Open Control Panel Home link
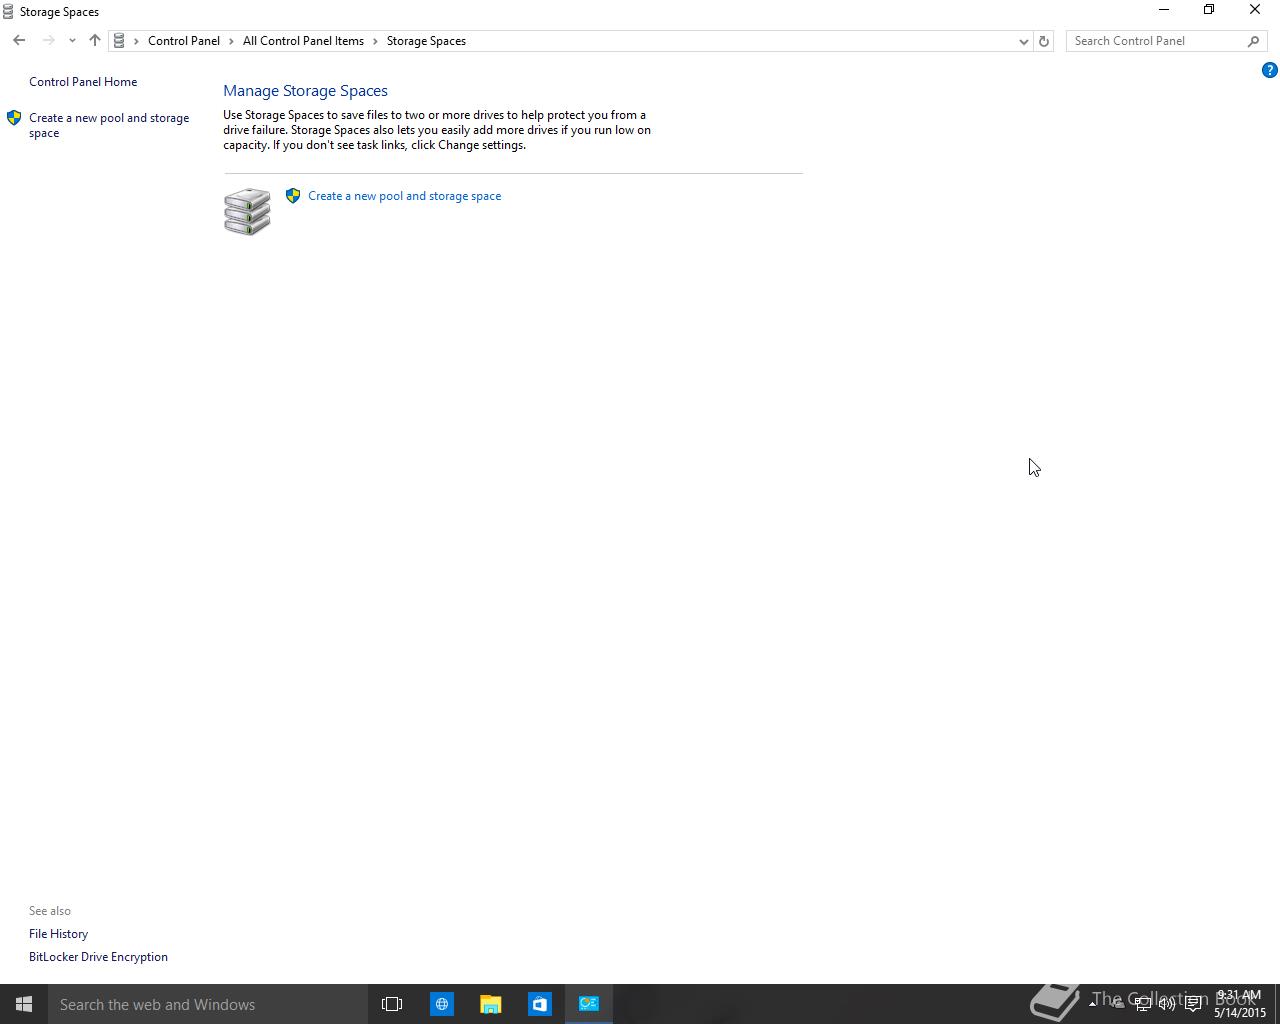 click(83, 82)
